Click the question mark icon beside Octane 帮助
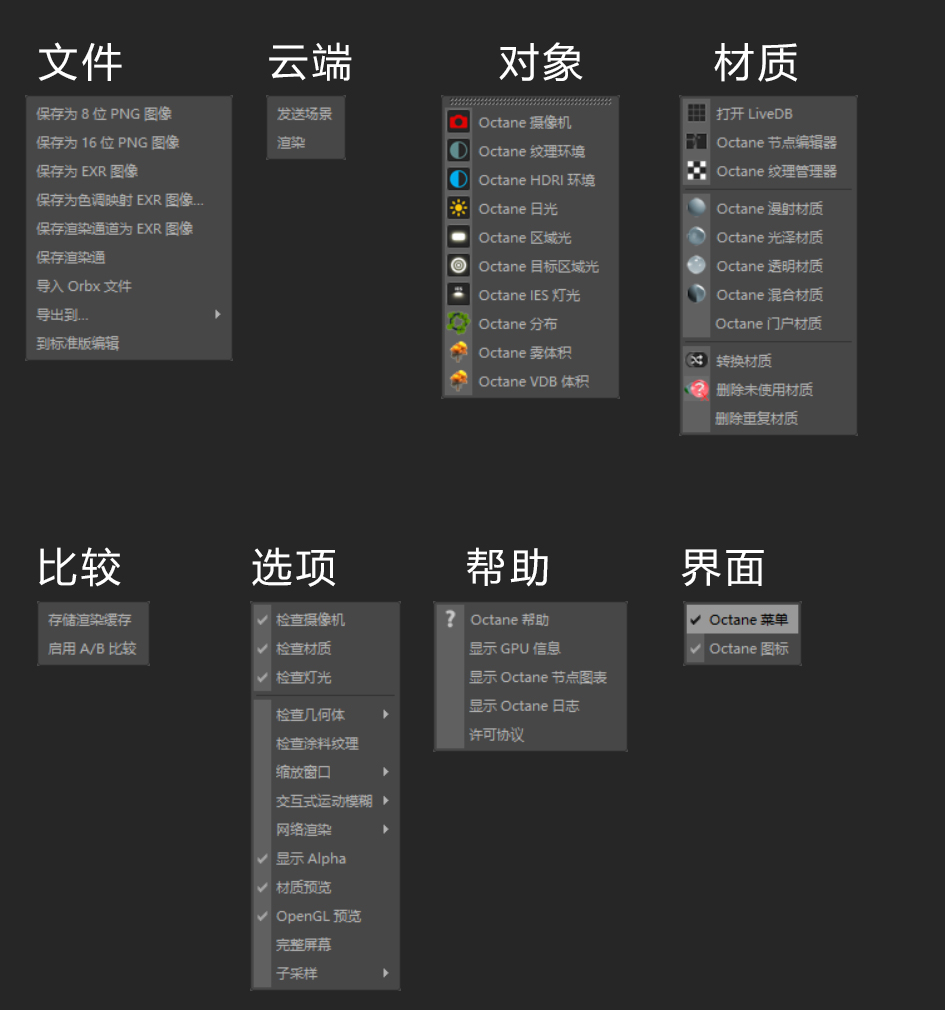 (x=450, y=619)
